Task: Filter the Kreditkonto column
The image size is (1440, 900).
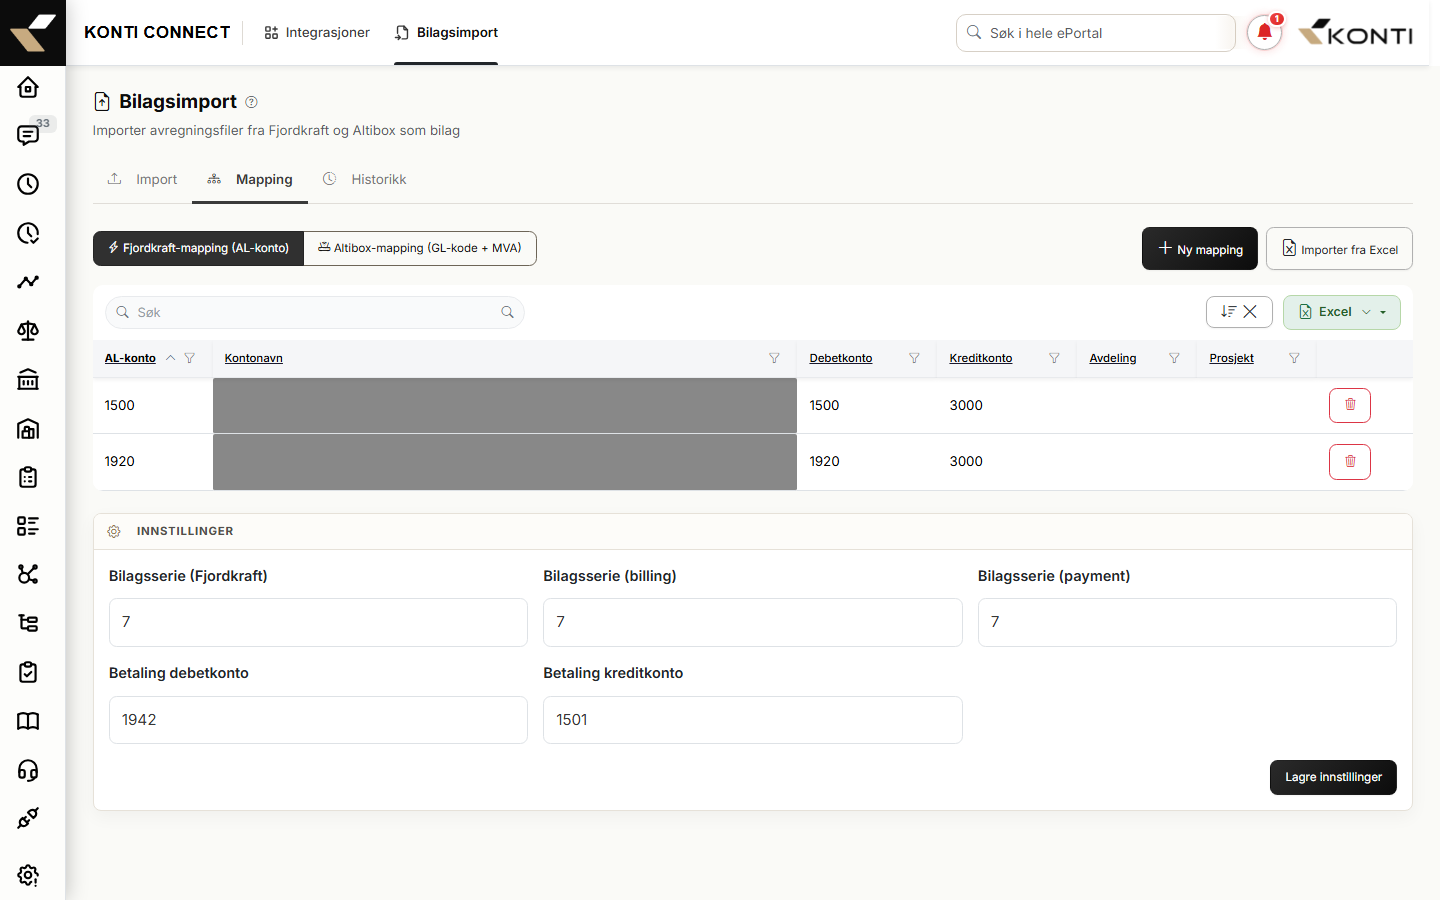Action: coord(1054,358)
